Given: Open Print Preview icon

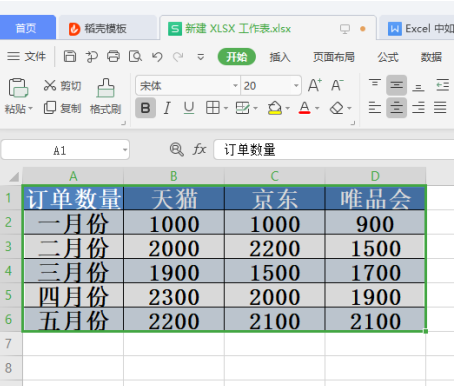Looking at the screenshot, I should coord(135,57).
